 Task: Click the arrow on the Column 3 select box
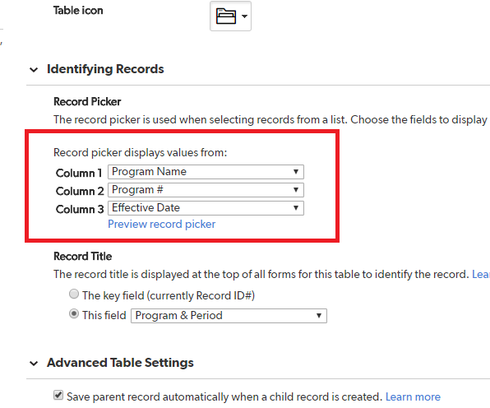tap(296, 208)
